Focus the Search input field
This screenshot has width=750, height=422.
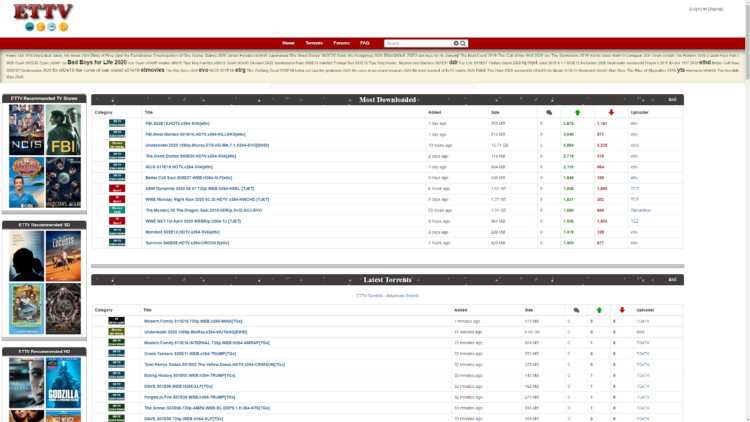(419, 44)
